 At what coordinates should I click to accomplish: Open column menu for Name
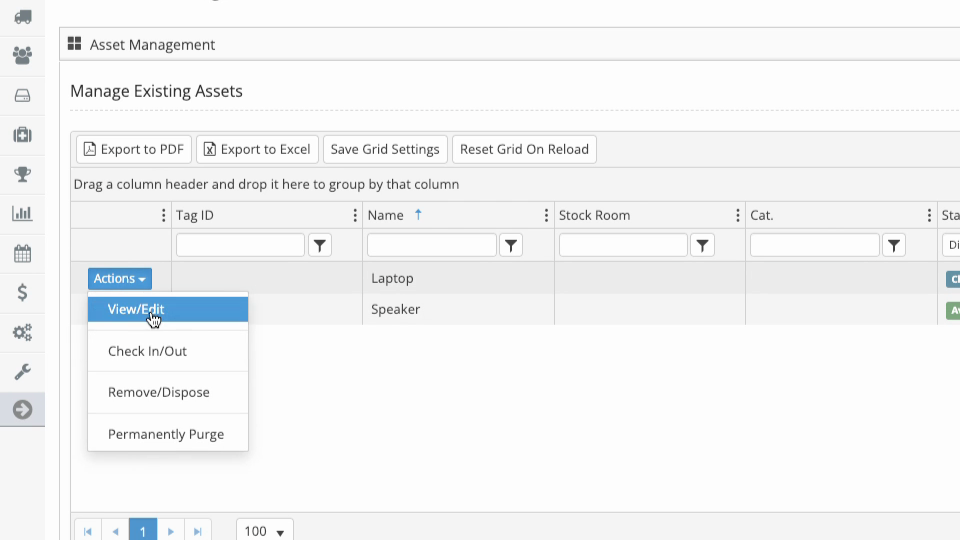coord(546,215)
